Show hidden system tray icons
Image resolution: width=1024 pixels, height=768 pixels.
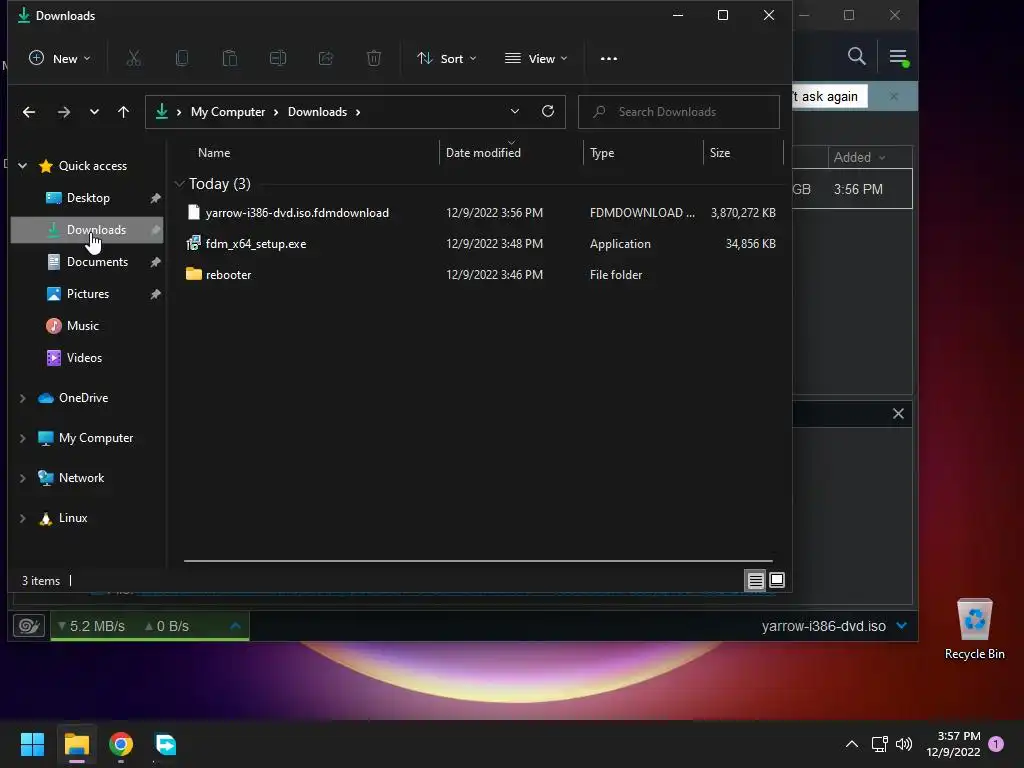click(852, 744)
